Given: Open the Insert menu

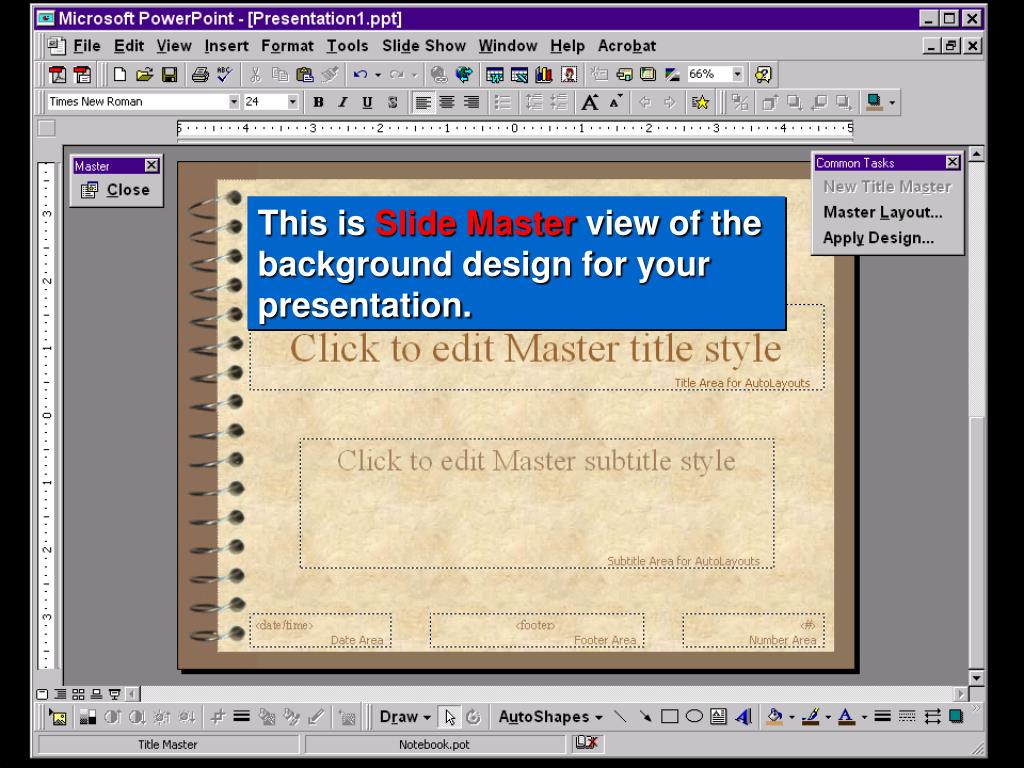Looking at the screenshot, I should [226, 46].
